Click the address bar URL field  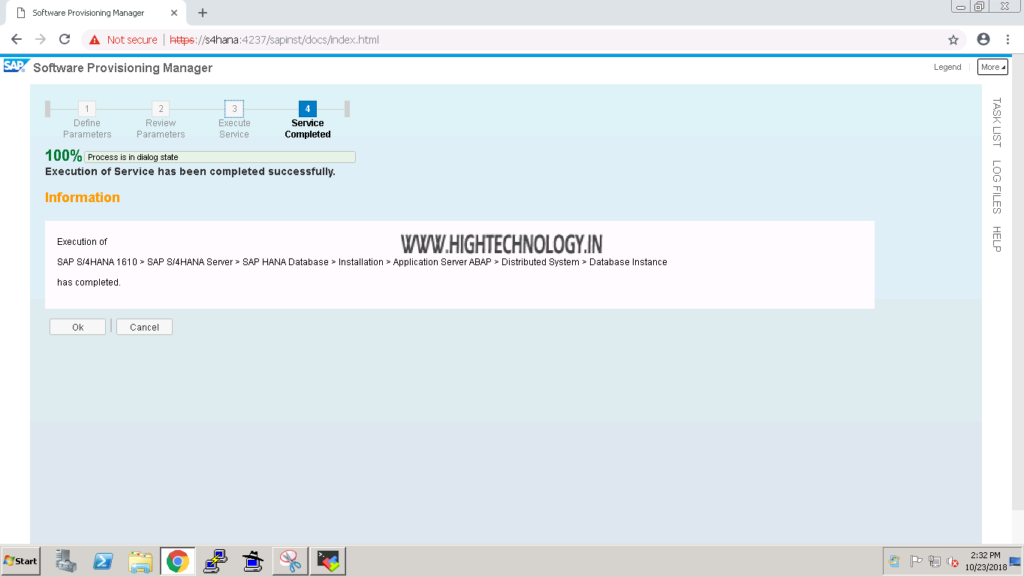pyautogui.click(x=522, y=40)
